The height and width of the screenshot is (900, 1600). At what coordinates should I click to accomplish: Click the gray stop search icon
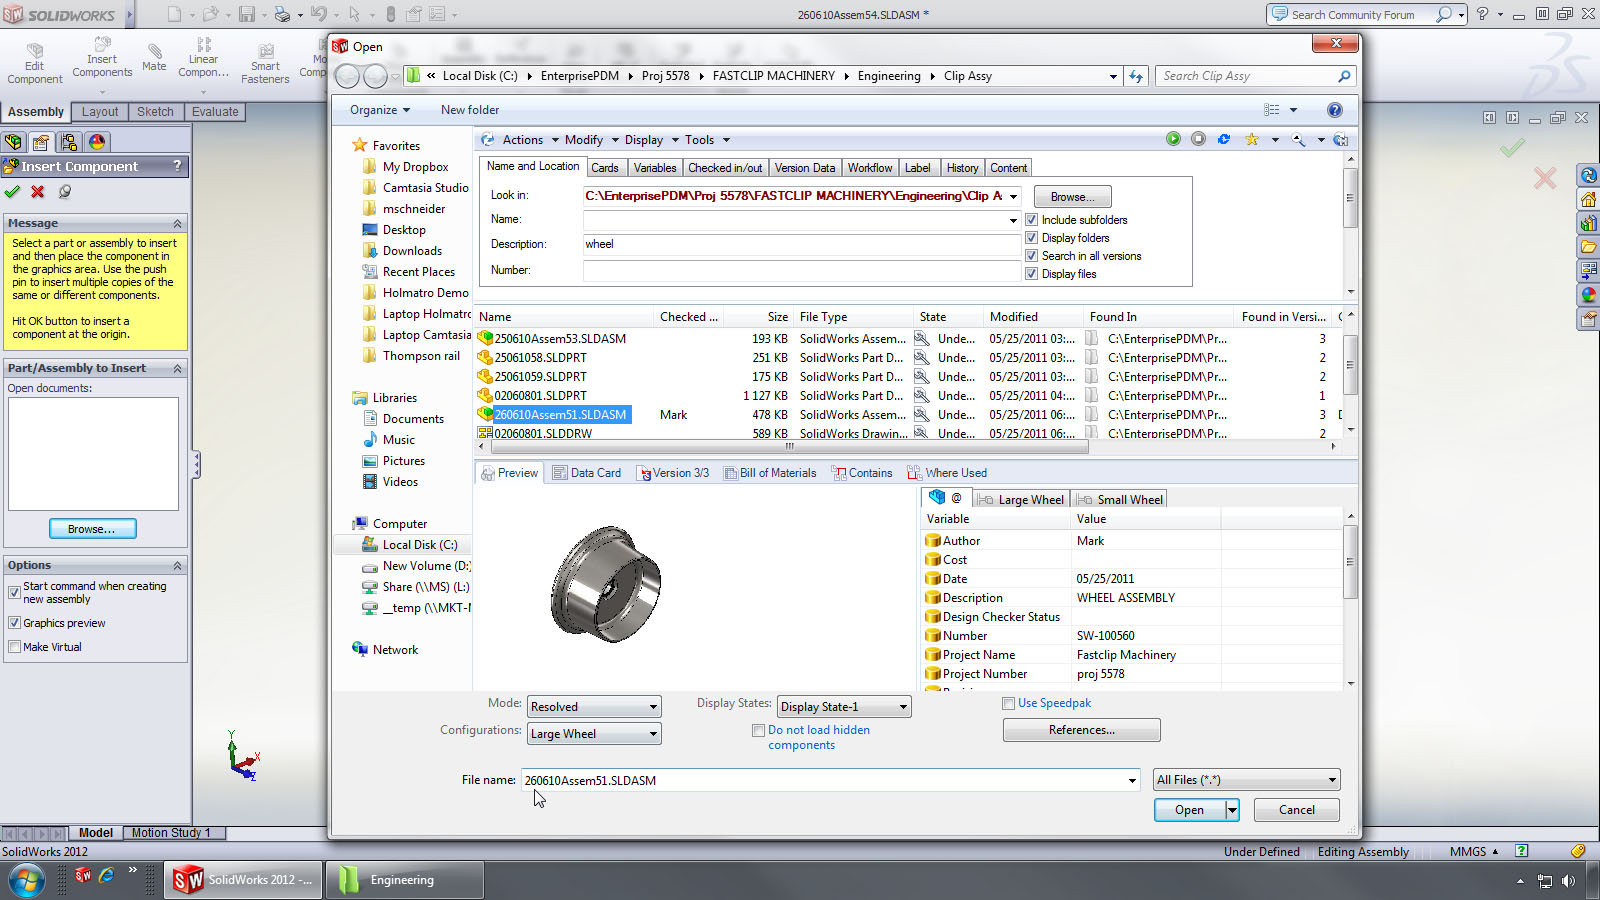[1198, 139]
